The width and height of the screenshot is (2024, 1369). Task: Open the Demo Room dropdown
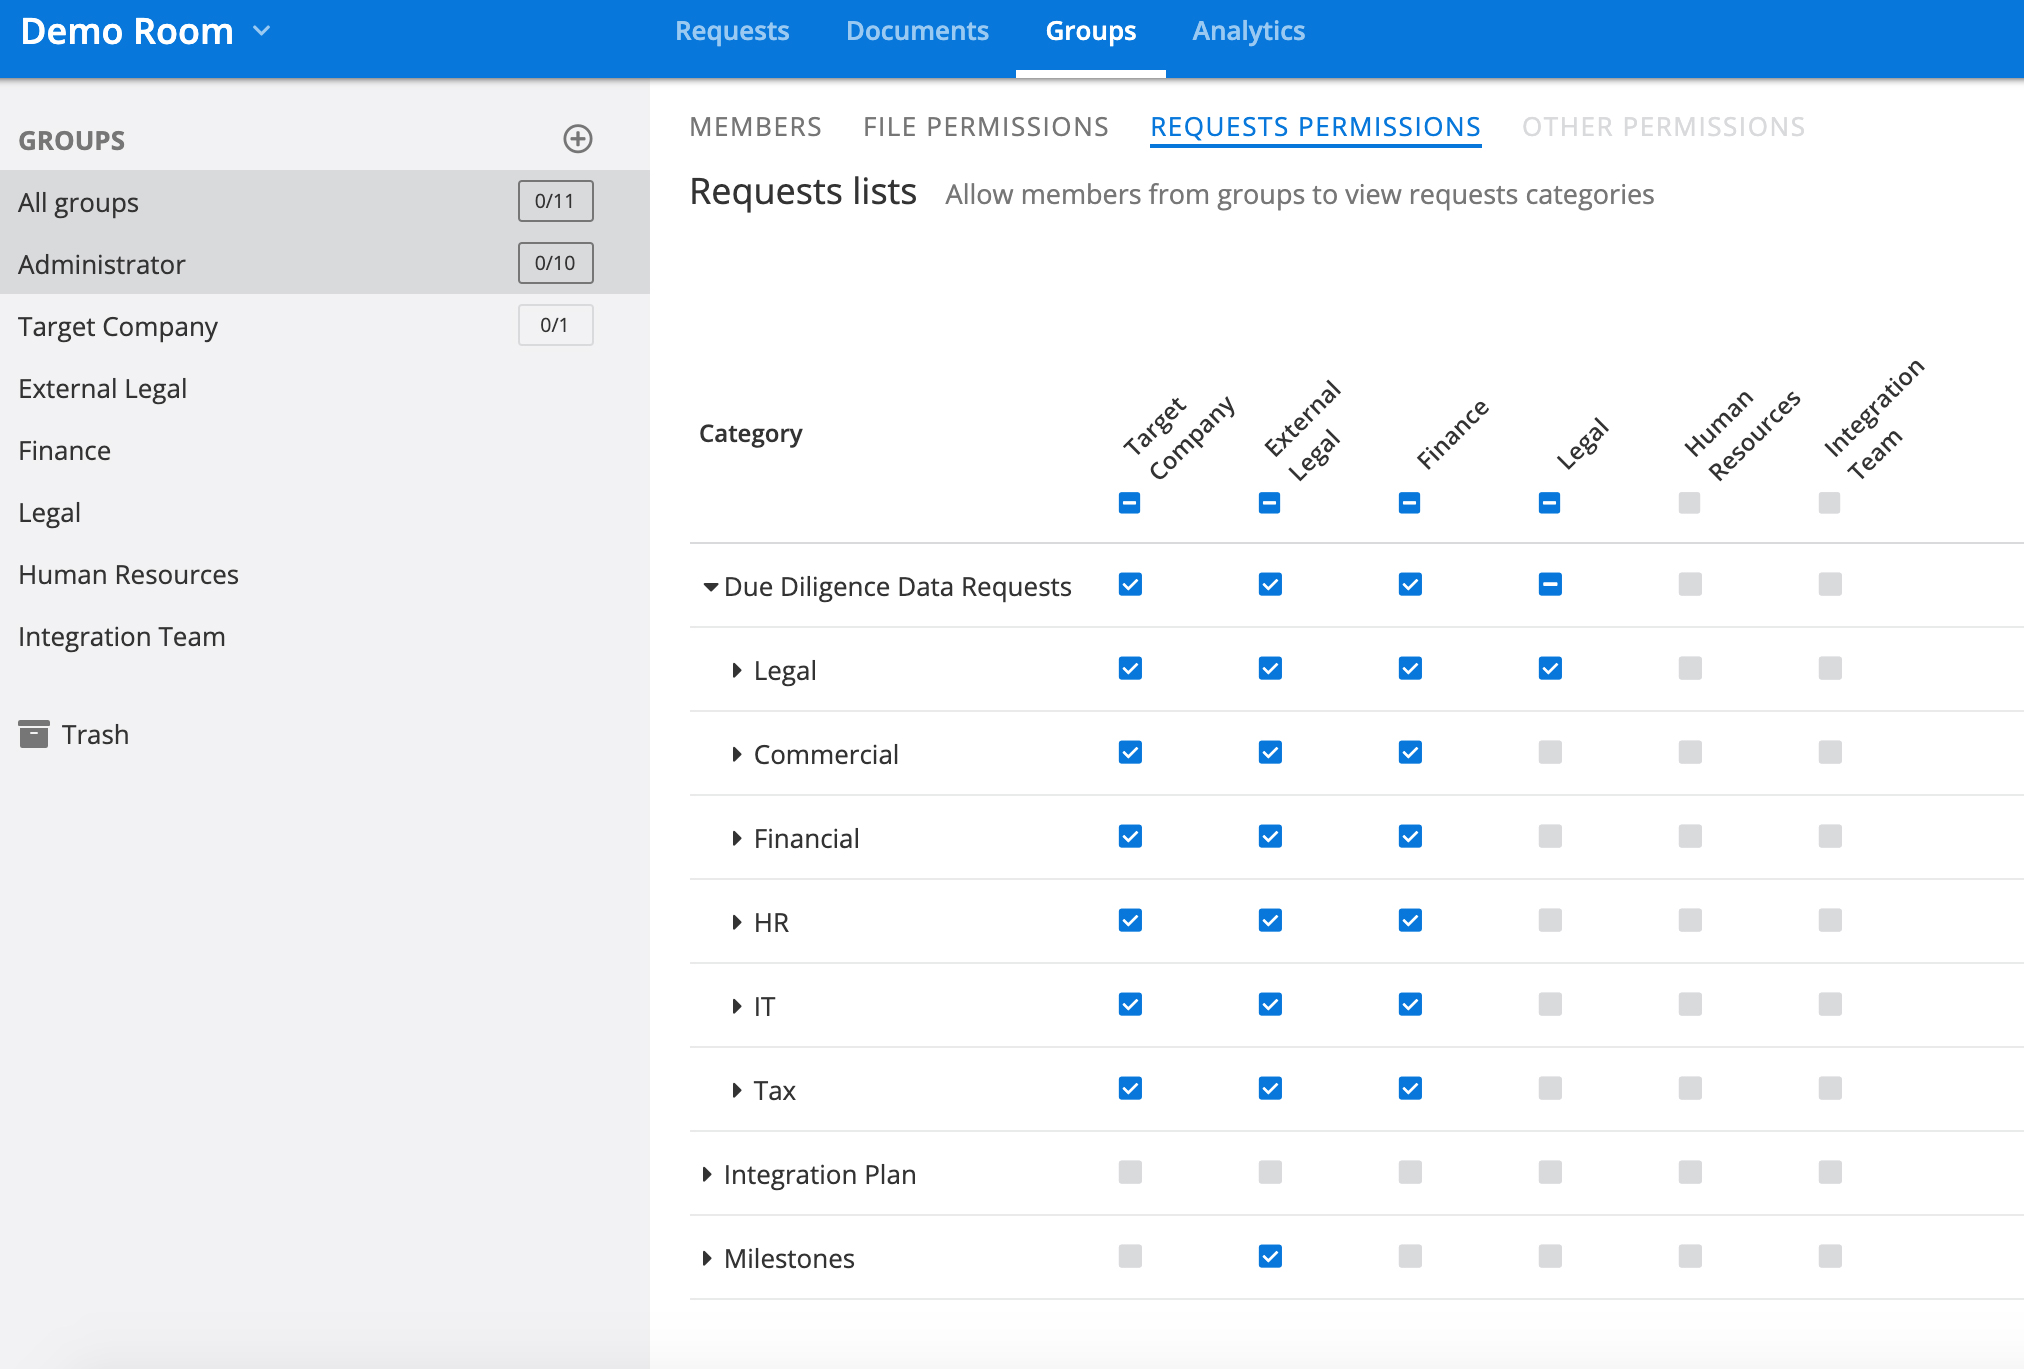pyautogui.click(x=262, y=31)
